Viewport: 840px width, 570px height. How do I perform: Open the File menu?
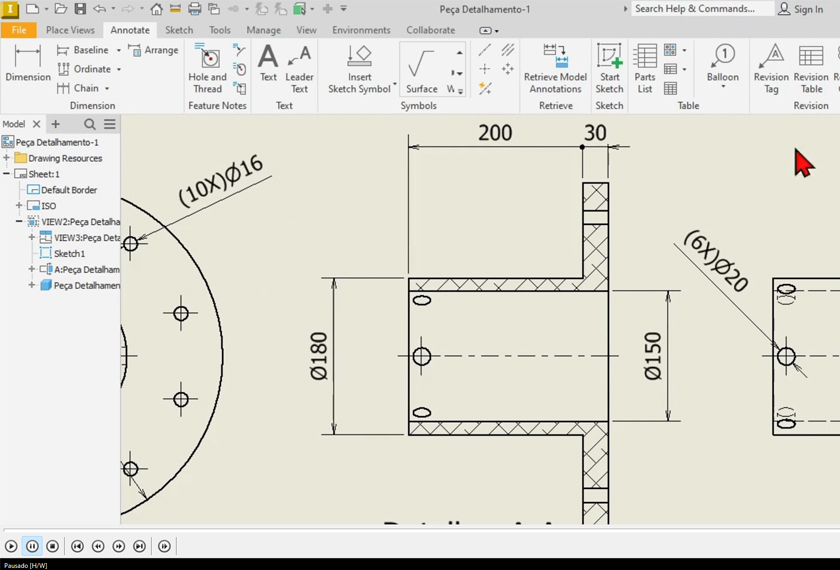point(18,30)
